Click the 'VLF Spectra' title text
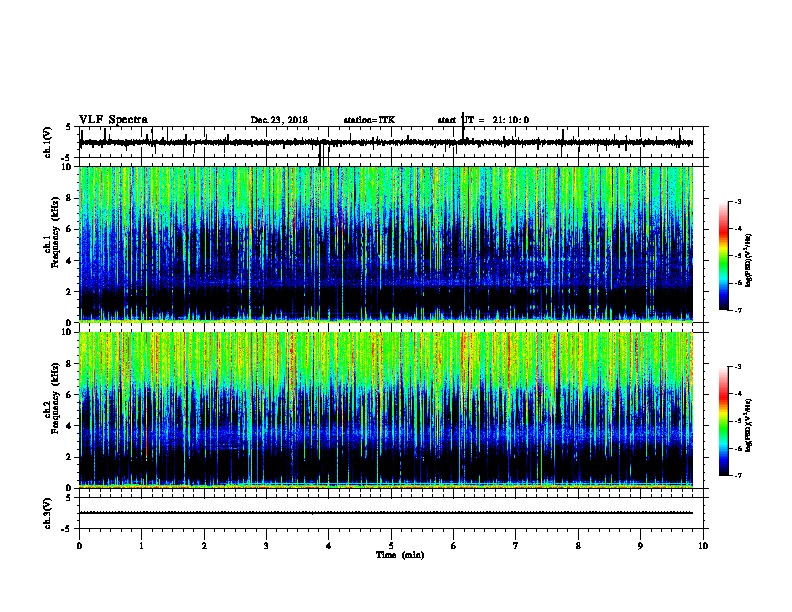Screen dimensions: 792x612 pos(113,120)
